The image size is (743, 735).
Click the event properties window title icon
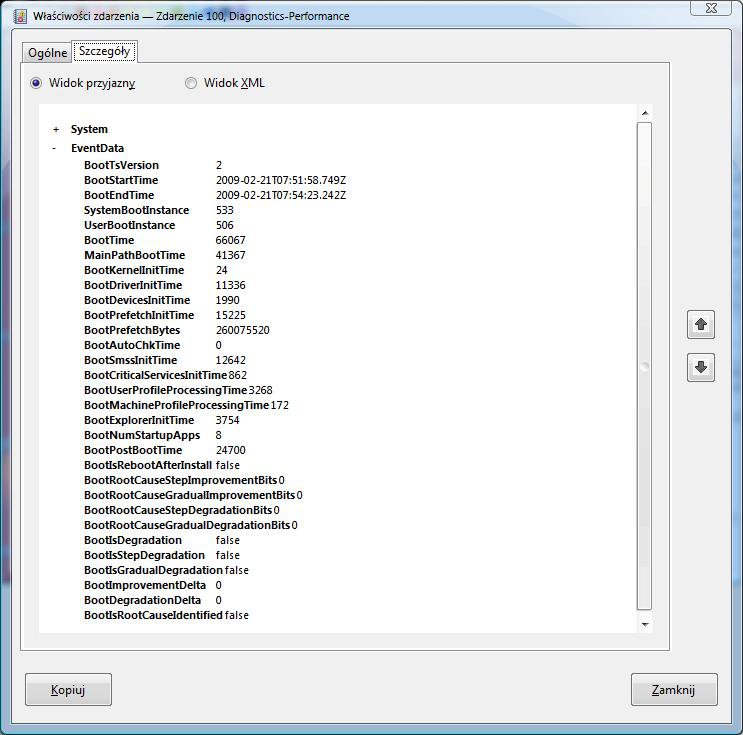(20, 16)
